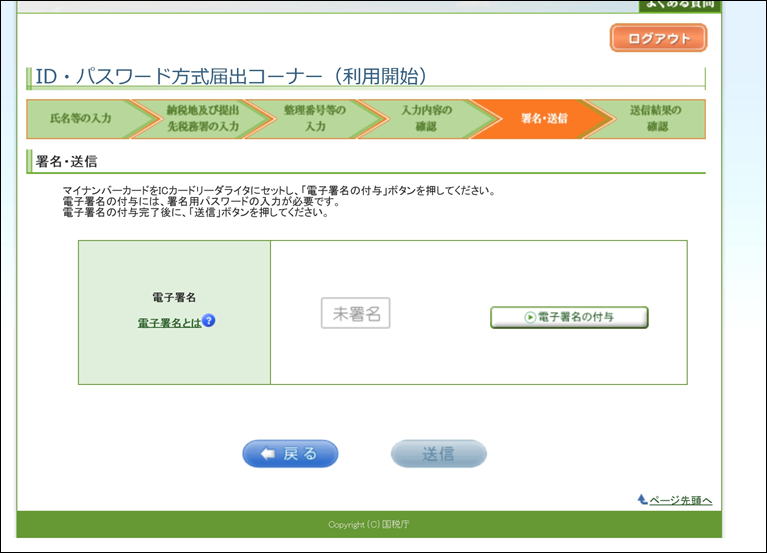
Task: Click the 未署名 status box
Action: 356,313
